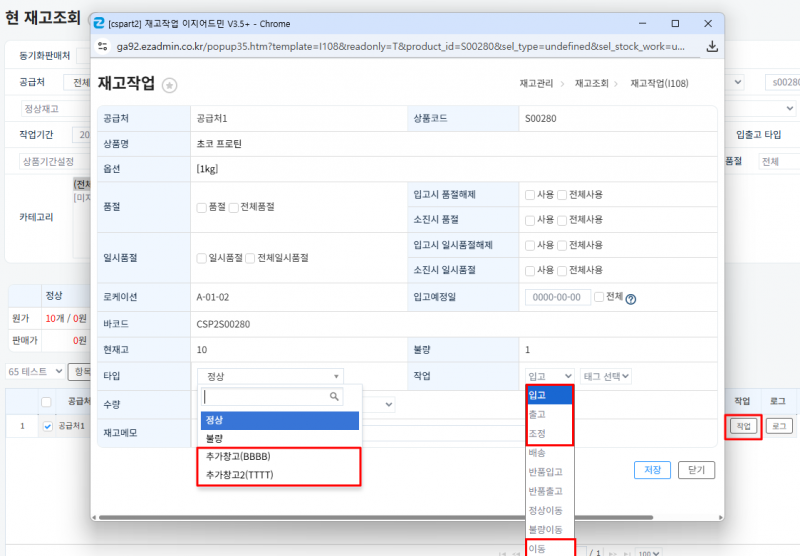Viewport: 800px width, 556px height.
Task: Select 추가창고(BBBB) option
Action: point(280,457)
